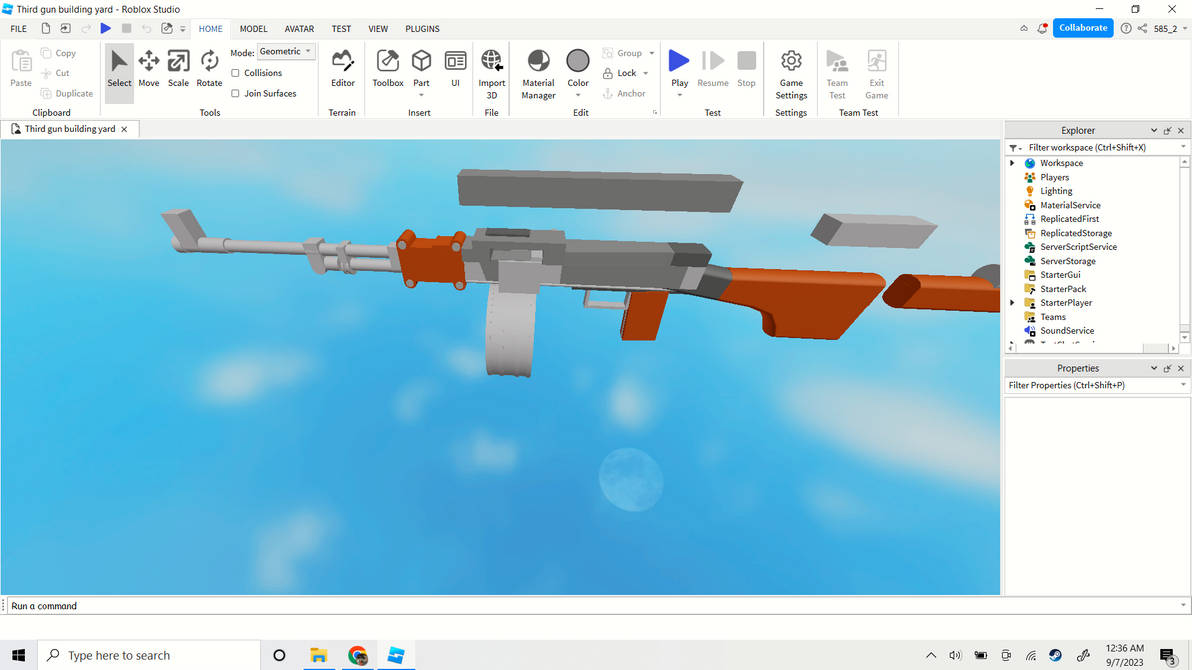Open the Lock dropdown arrow
The width and height of the screenshot is (1192, 670).
(646, 73)
